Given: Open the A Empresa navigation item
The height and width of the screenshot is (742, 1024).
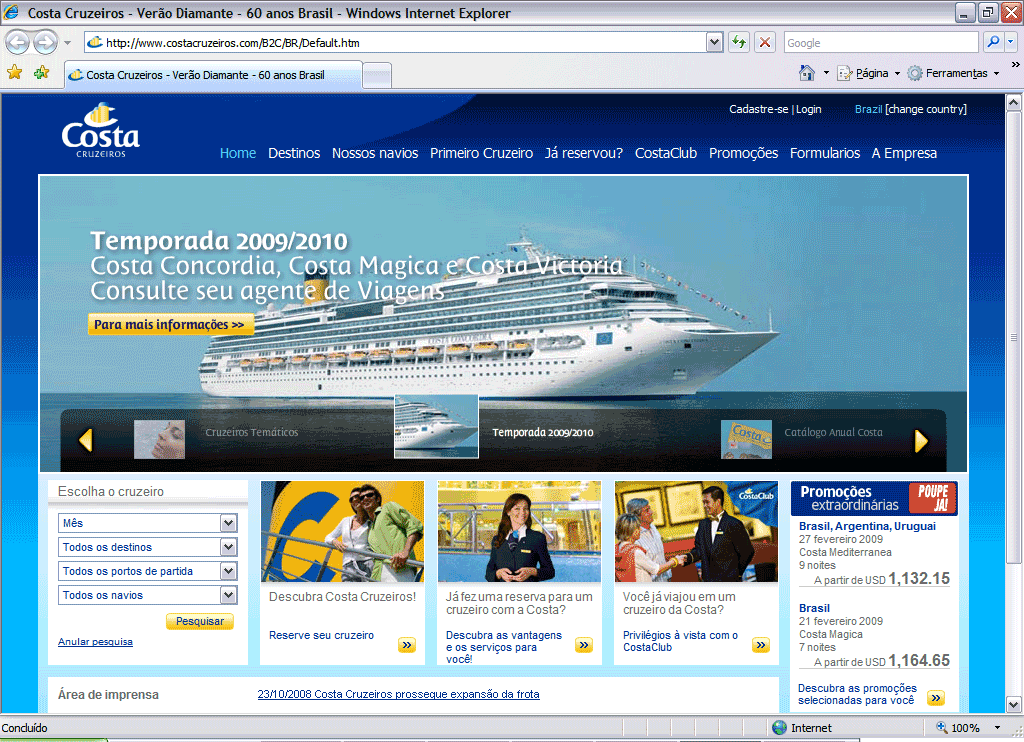Looking at the screenshot, I should click(904, 153).
